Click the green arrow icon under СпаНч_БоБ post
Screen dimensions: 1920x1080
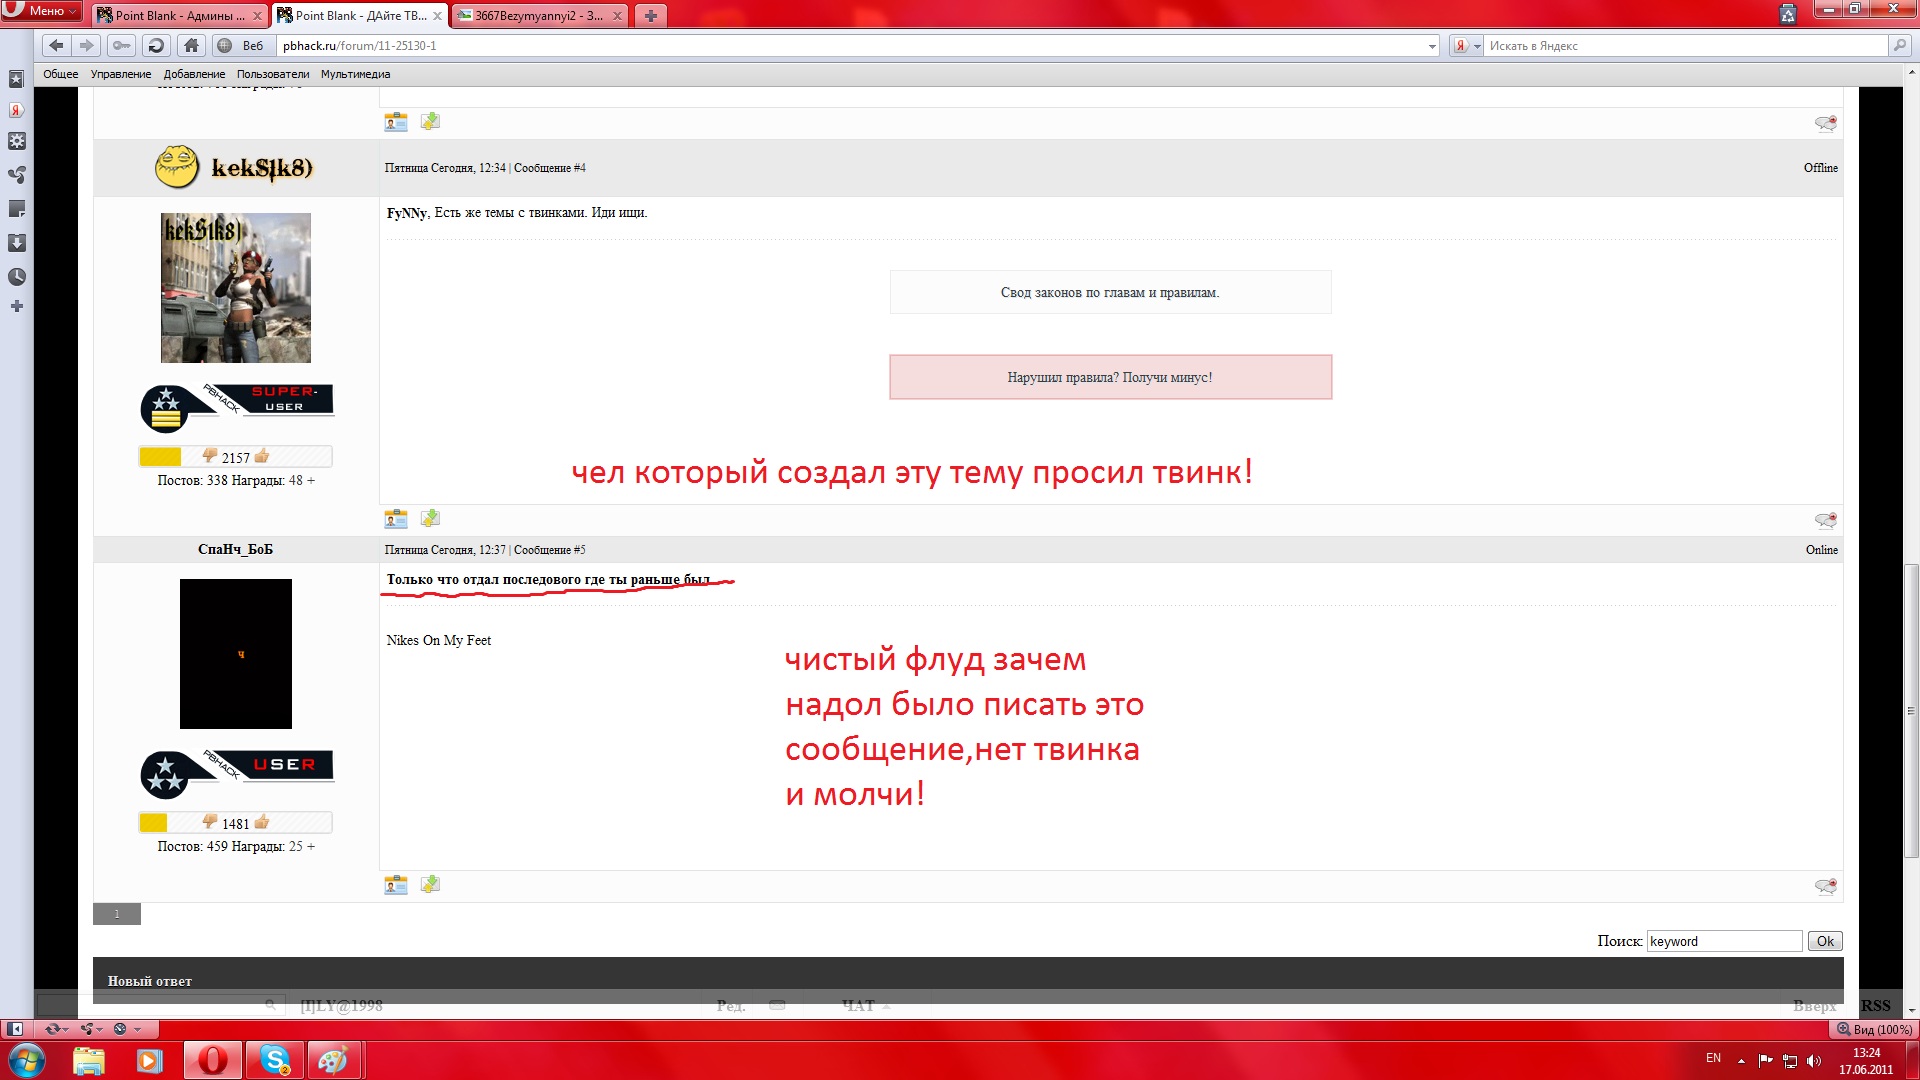coord(430,884)
